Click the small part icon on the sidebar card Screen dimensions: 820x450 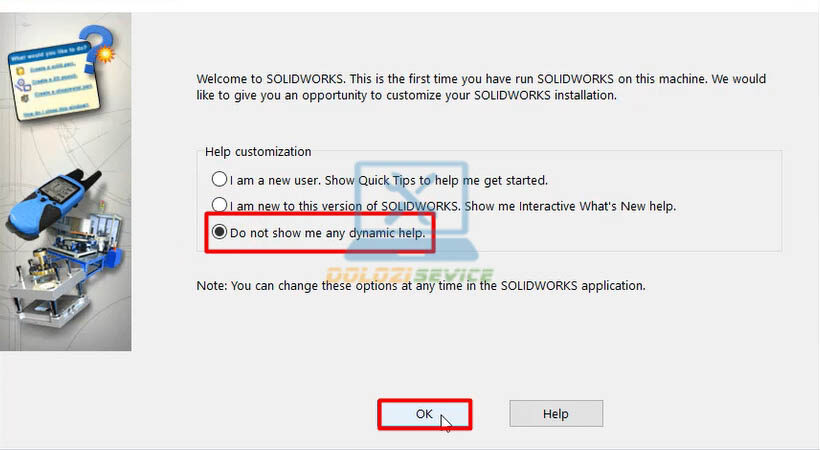click(x=20, y=71)
